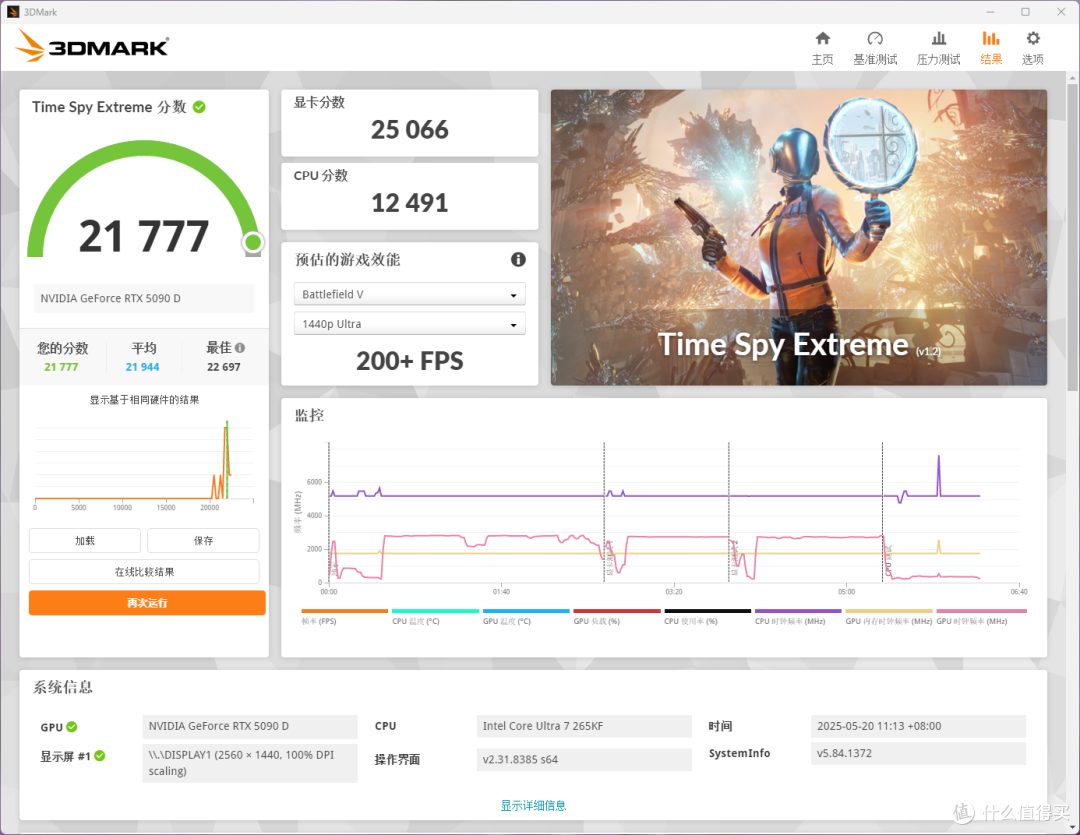Open the 1440p Ultra resolution dropdown

409,324
